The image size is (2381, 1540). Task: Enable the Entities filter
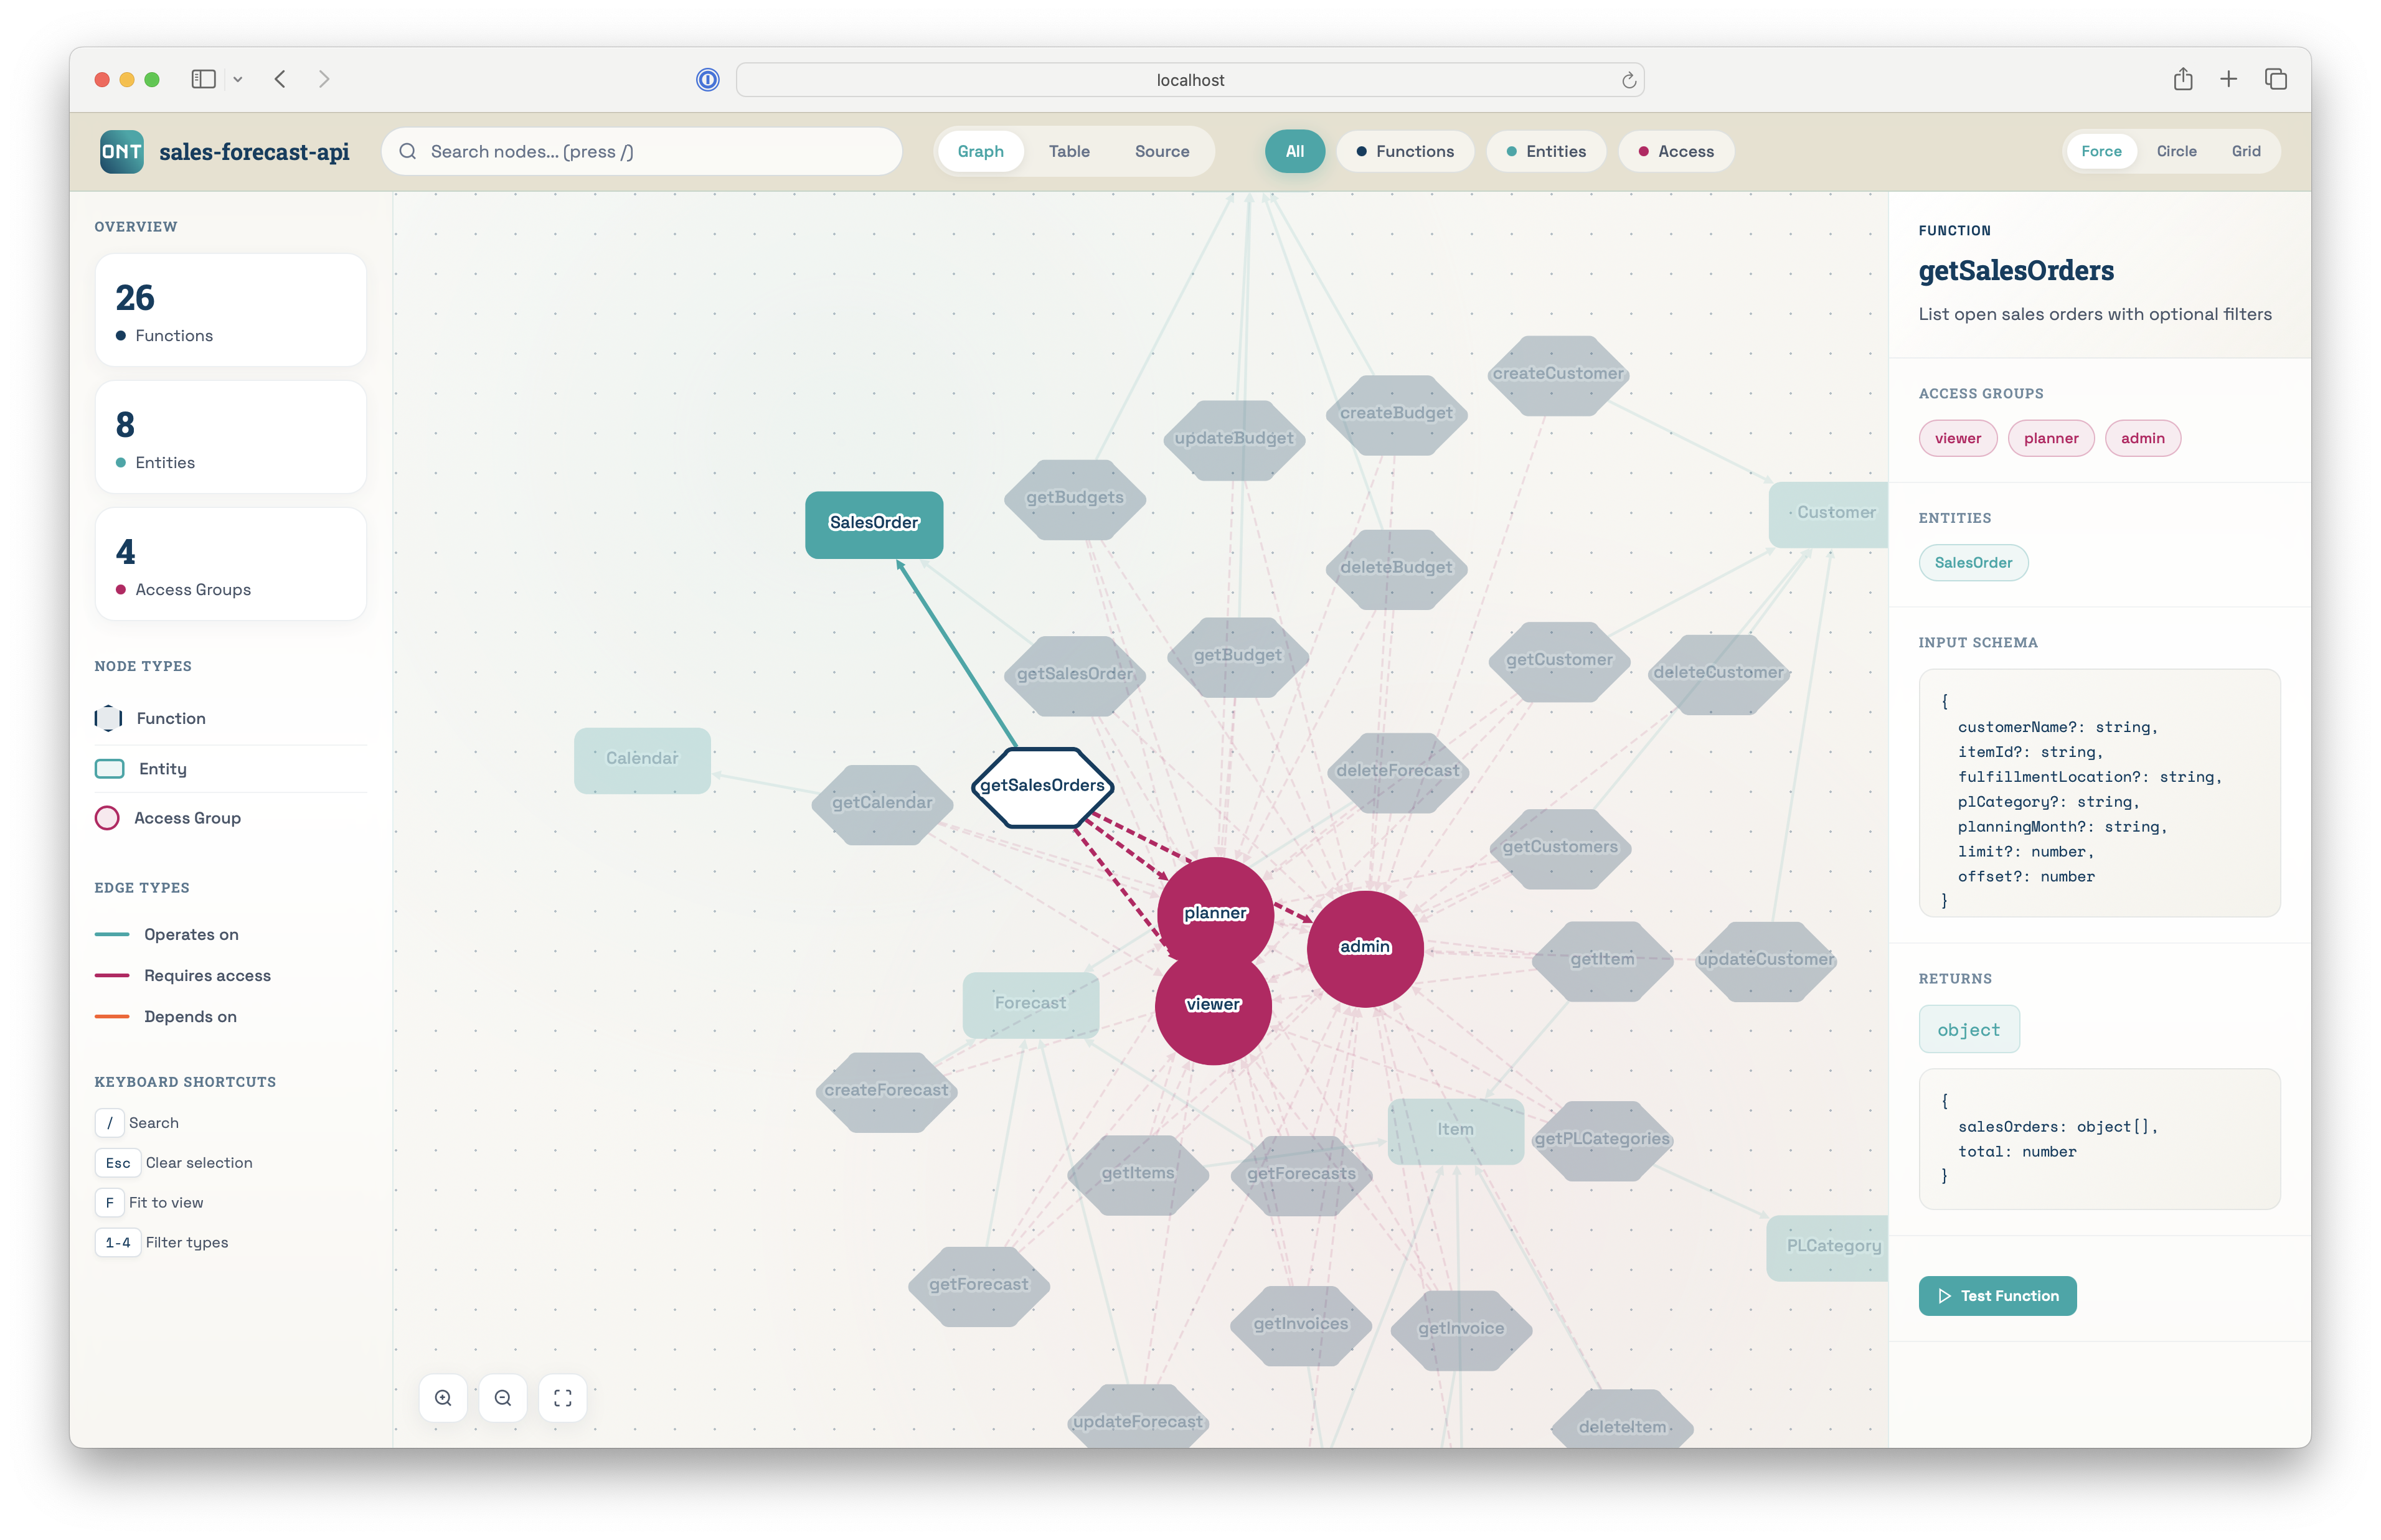click(x=1546, y=151)
